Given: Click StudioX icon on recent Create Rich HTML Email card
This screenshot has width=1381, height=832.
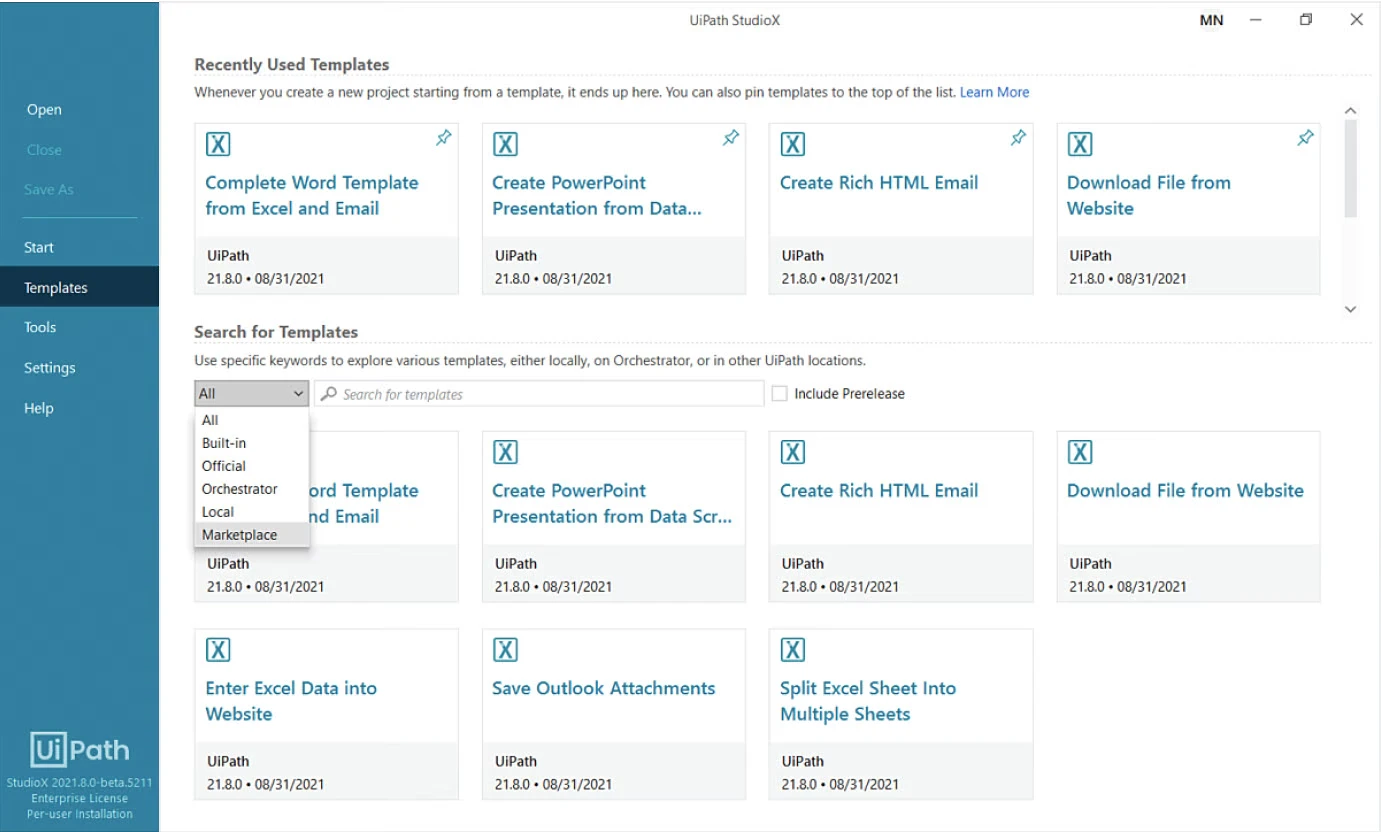Looking at the screenshot, I should (x=792, y=144).
